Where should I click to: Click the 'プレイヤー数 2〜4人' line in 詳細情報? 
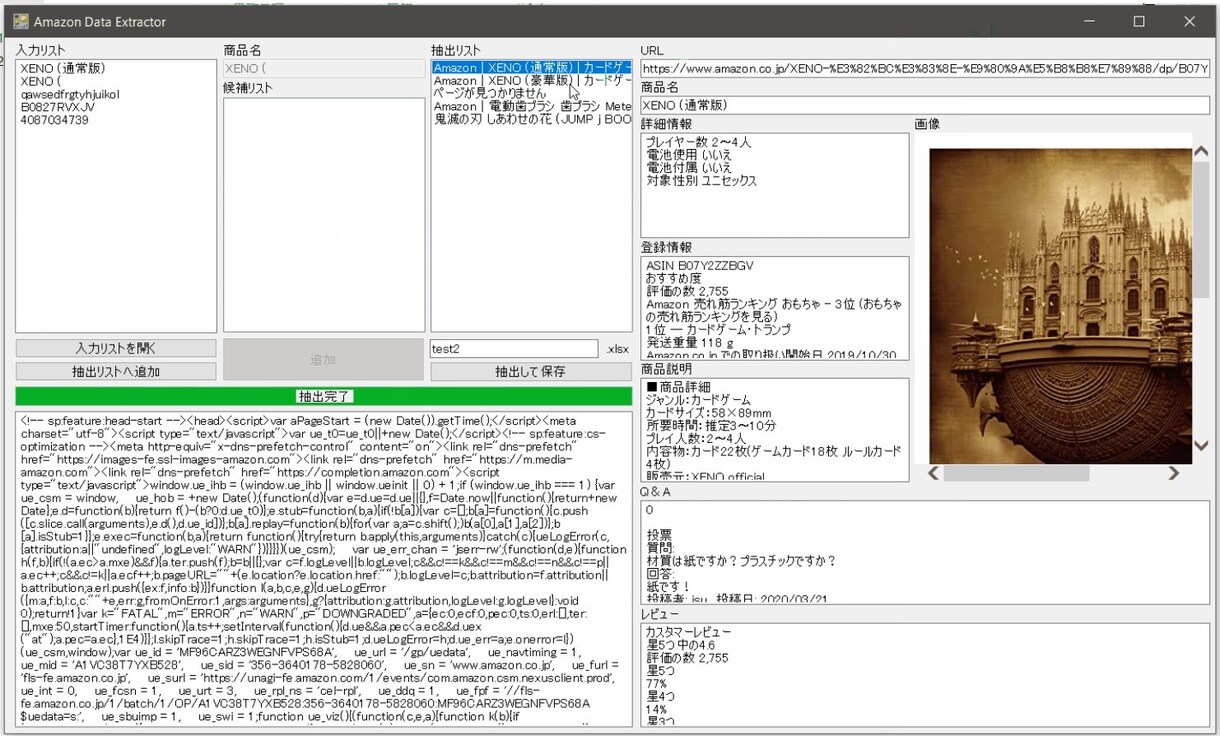[x=698, y=142]
